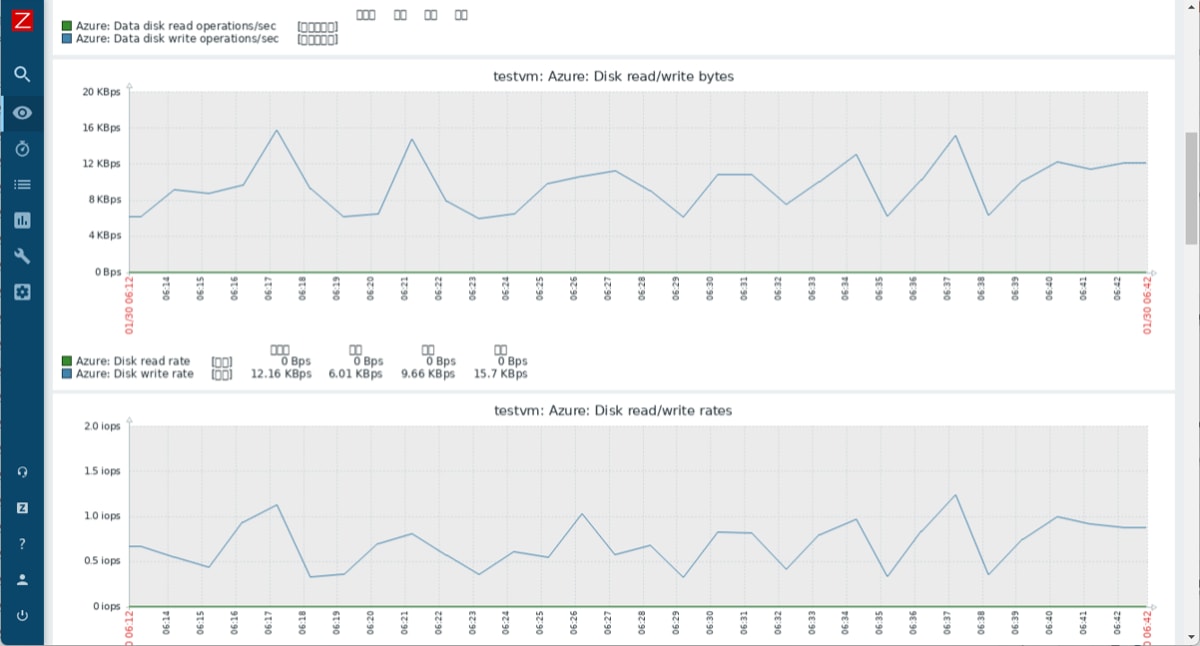The image size is (1200, 646).
Task: Click the '6.01 KBps' min value
Action: tap(355, 374)
